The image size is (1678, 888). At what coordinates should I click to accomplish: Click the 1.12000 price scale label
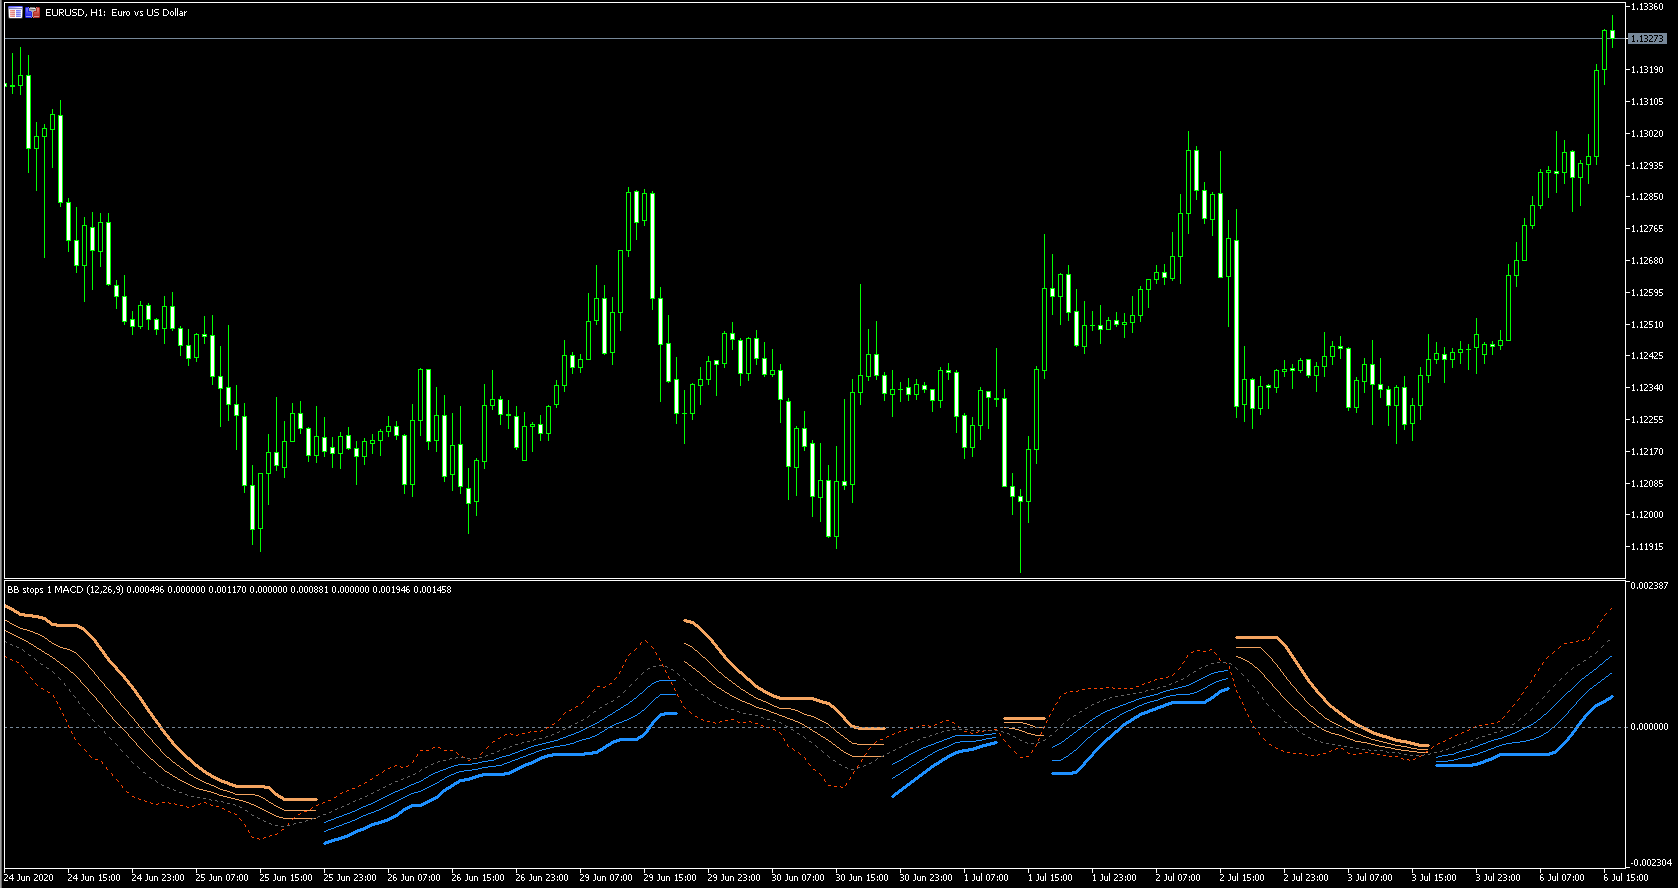(1647, 515)
